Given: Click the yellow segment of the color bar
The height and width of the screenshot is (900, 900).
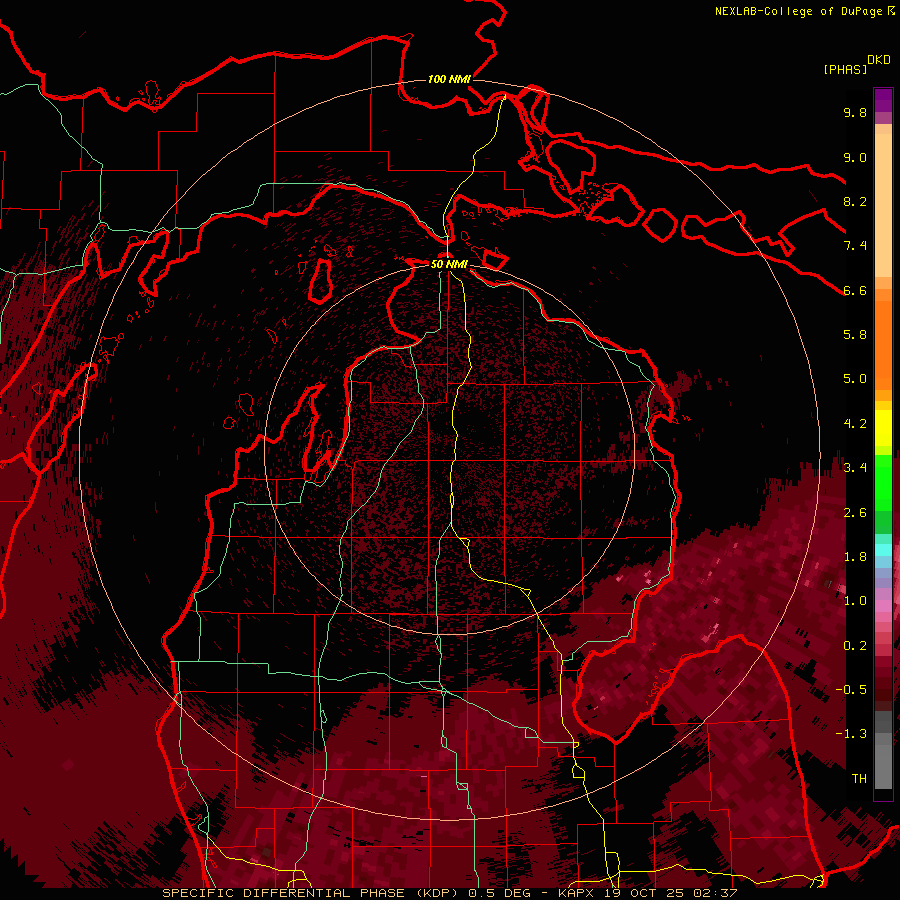Looking at the screenshot, I should 883,428.
